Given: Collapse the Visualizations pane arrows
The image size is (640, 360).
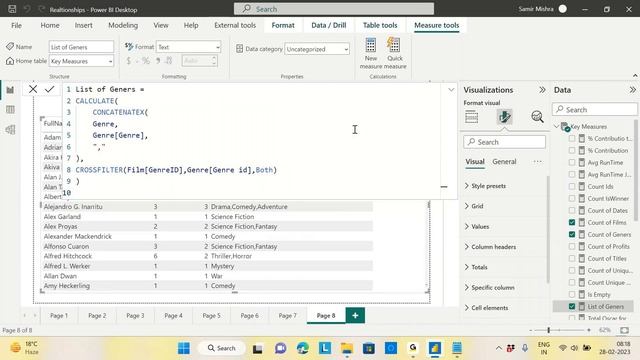Looking at the screenshot, I should point(542,90).
